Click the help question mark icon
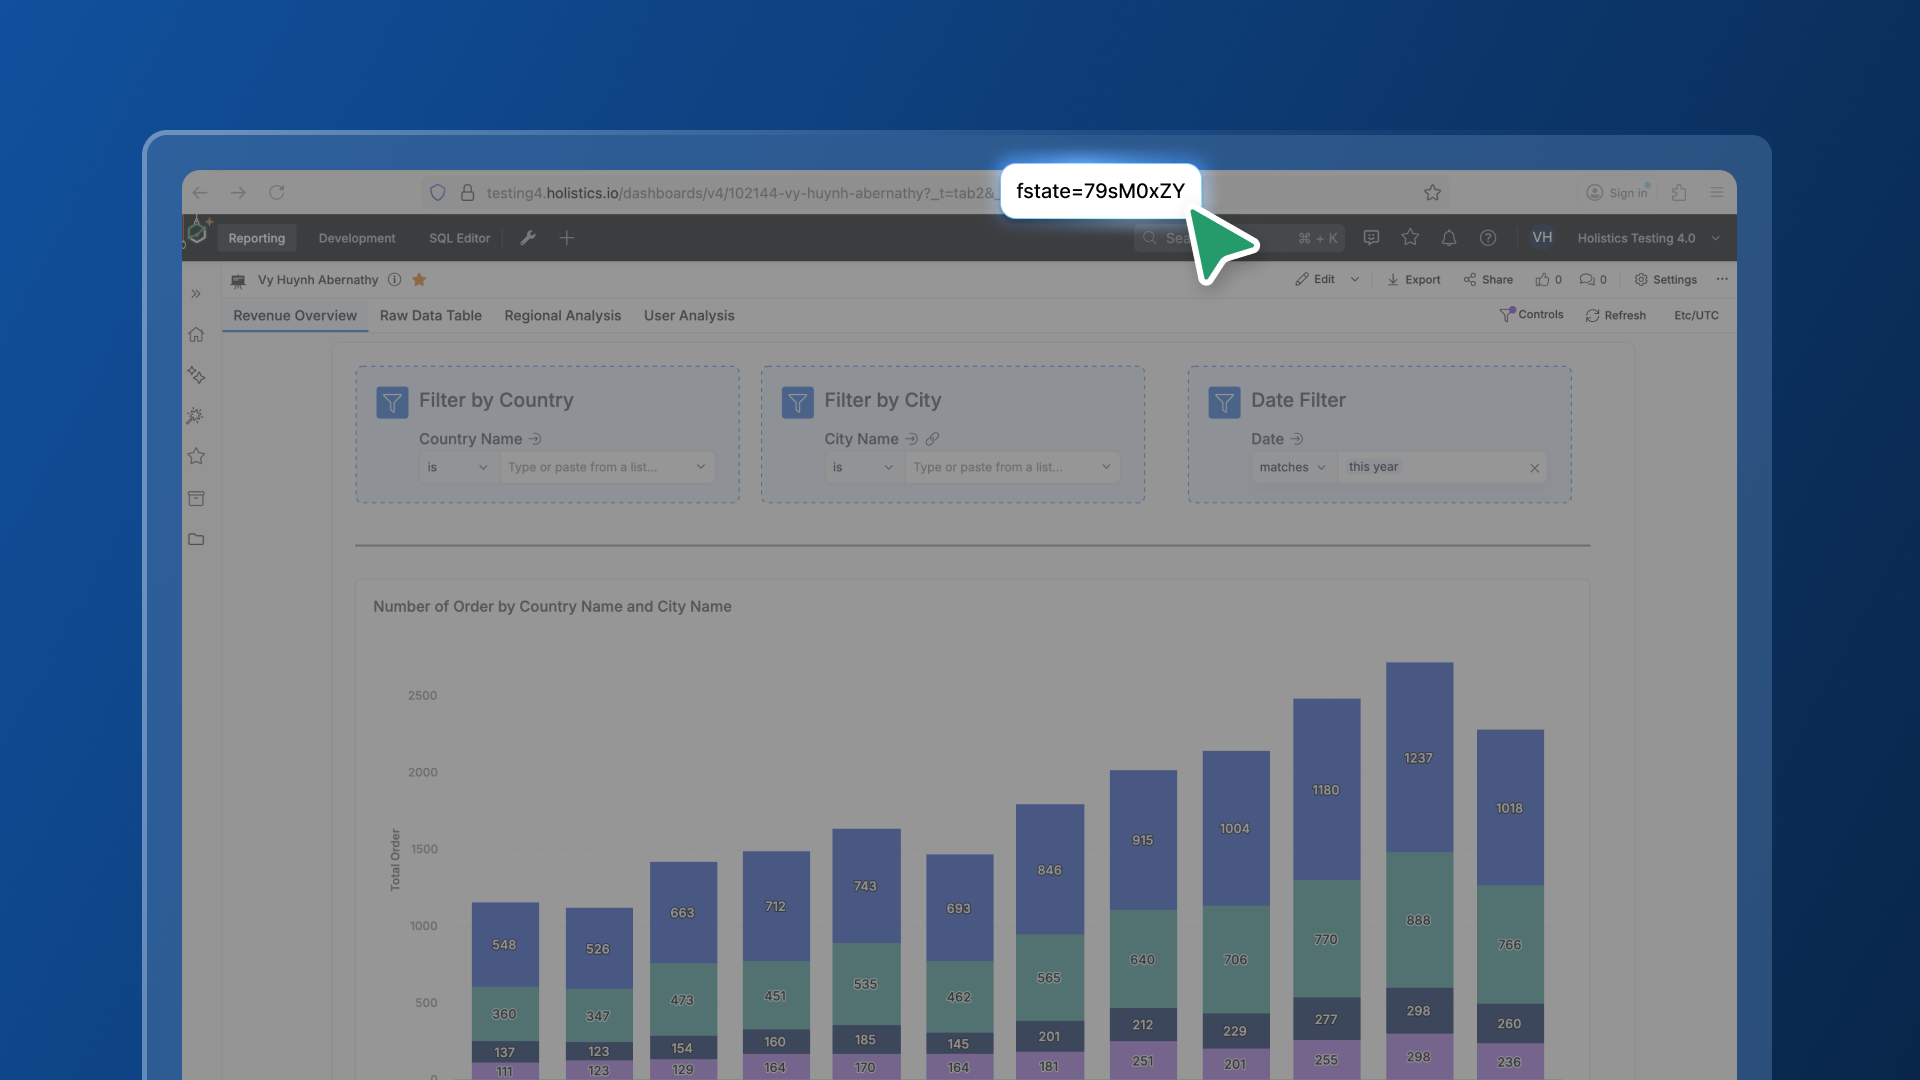 1488,238
